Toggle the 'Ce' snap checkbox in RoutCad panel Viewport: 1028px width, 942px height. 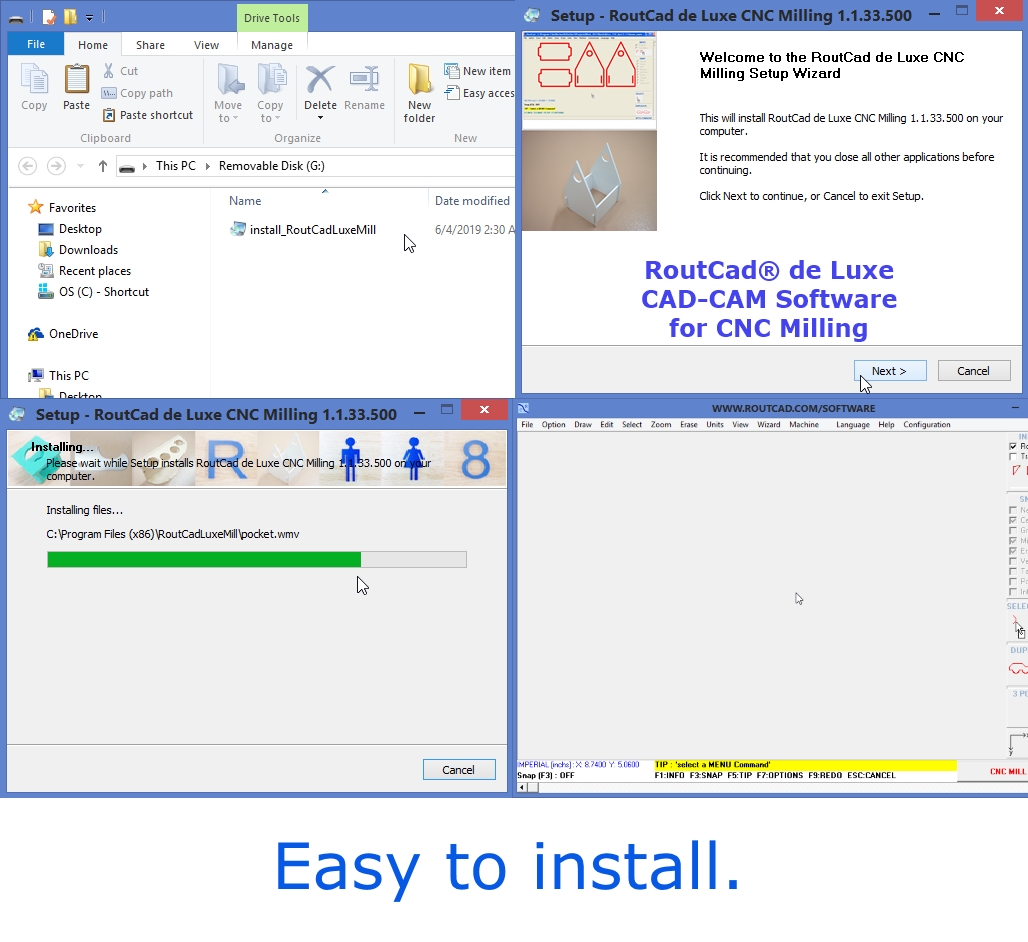tap(1013, 520)
